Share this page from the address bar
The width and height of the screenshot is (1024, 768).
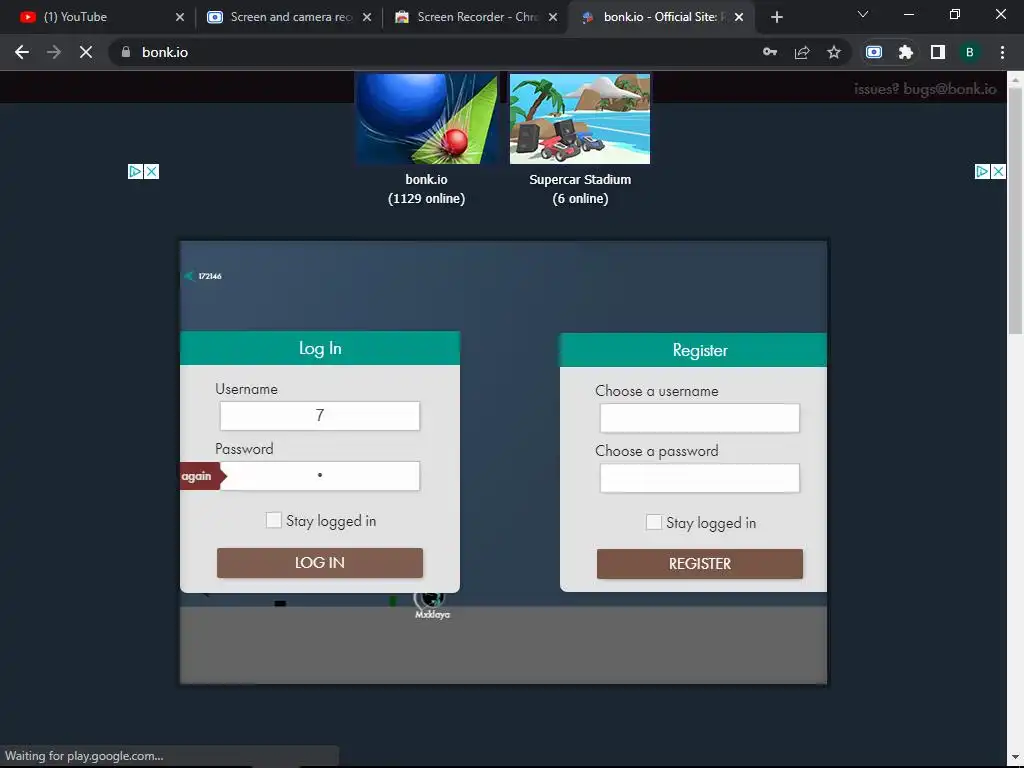pos(802,52)
